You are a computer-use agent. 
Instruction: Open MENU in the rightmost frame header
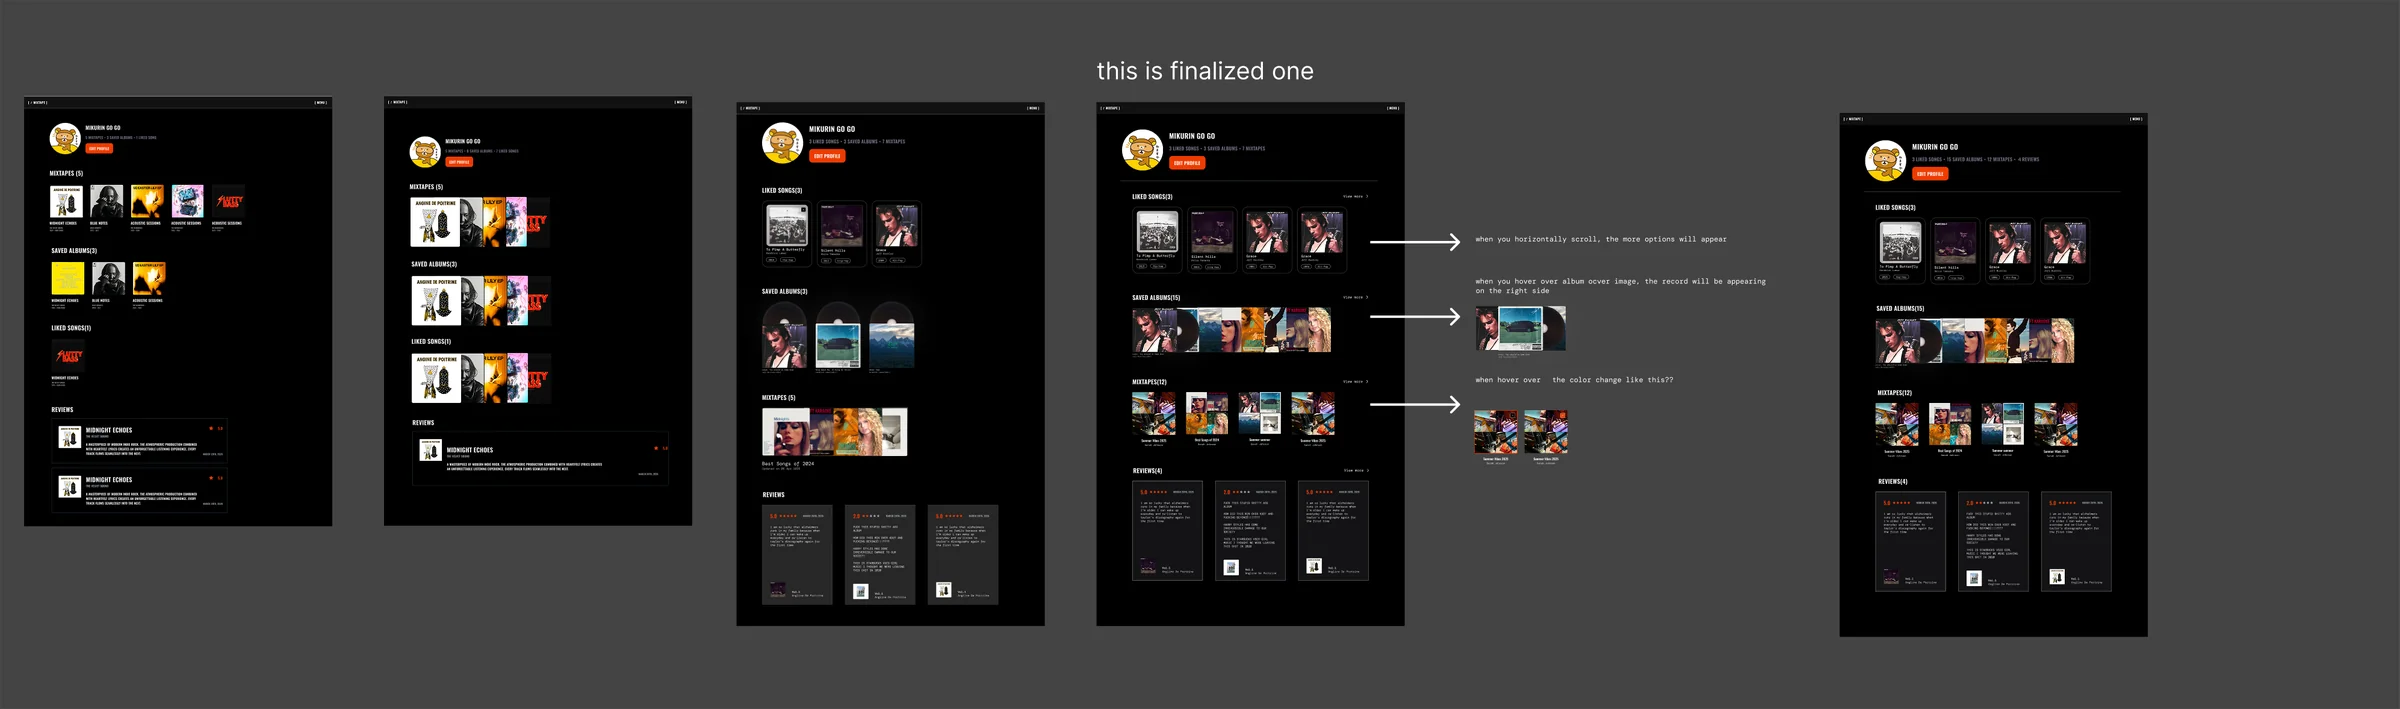2136,119
